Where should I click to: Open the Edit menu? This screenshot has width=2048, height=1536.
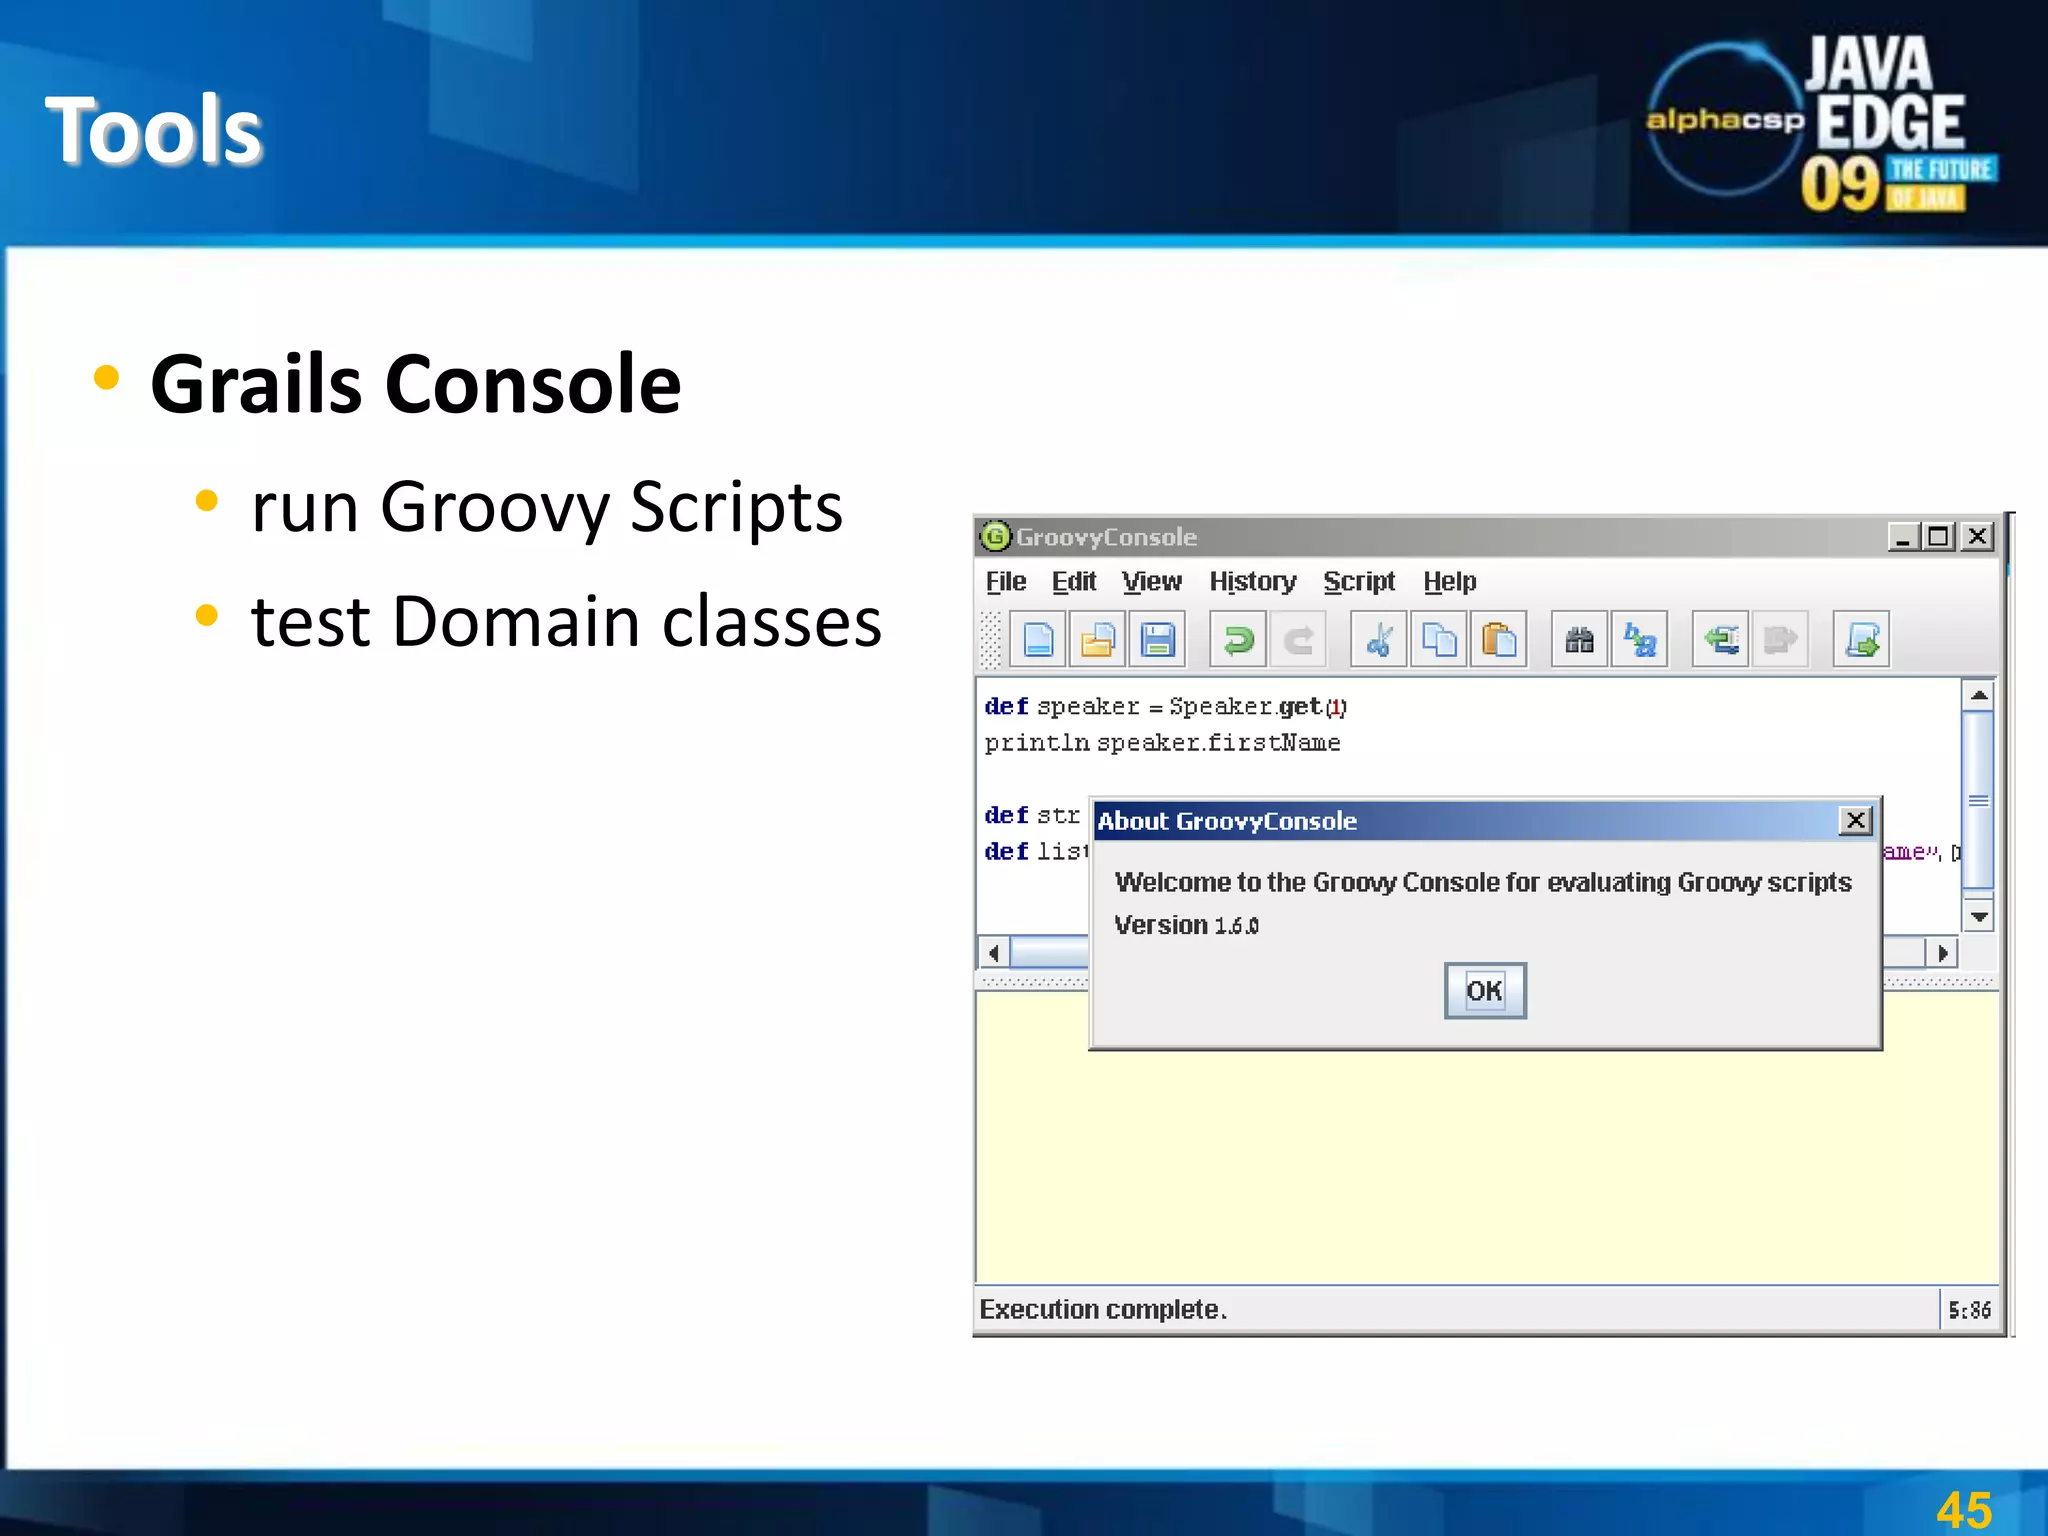(x=1074, y=581)
